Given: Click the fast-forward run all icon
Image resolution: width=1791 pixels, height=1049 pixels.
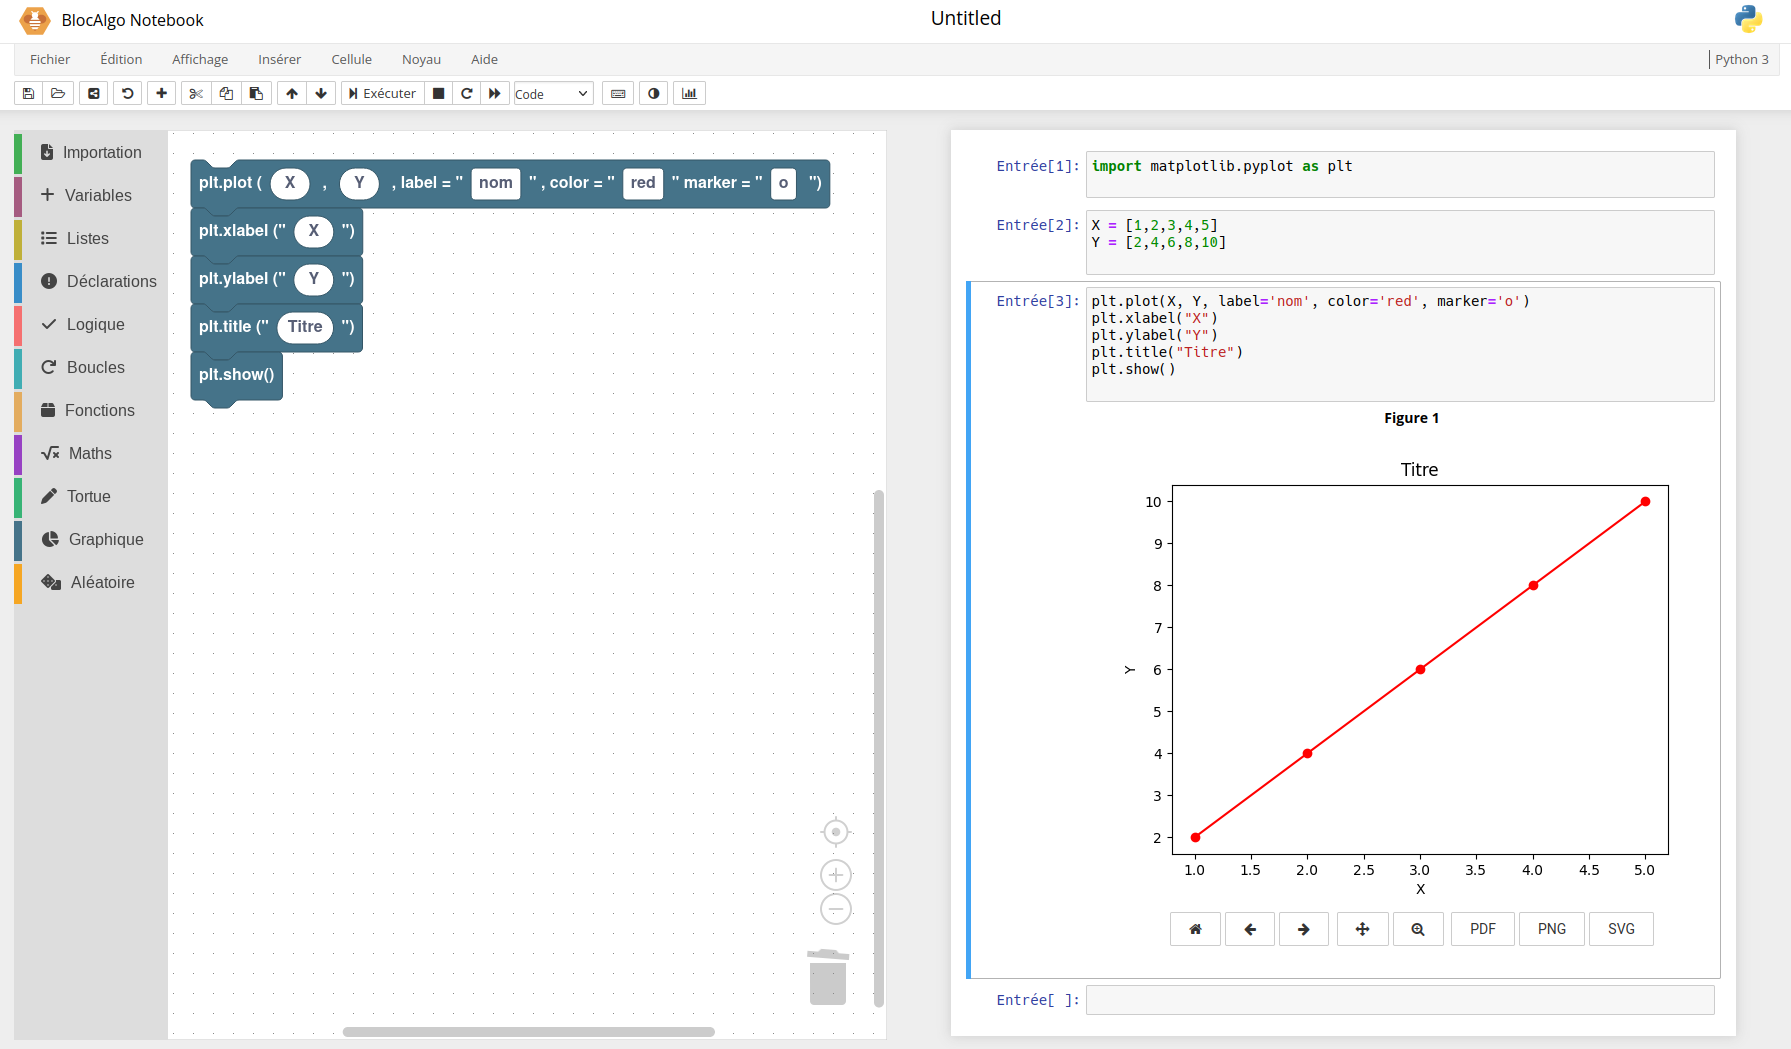Looking at the screenshot, I should tap(495, 94).
